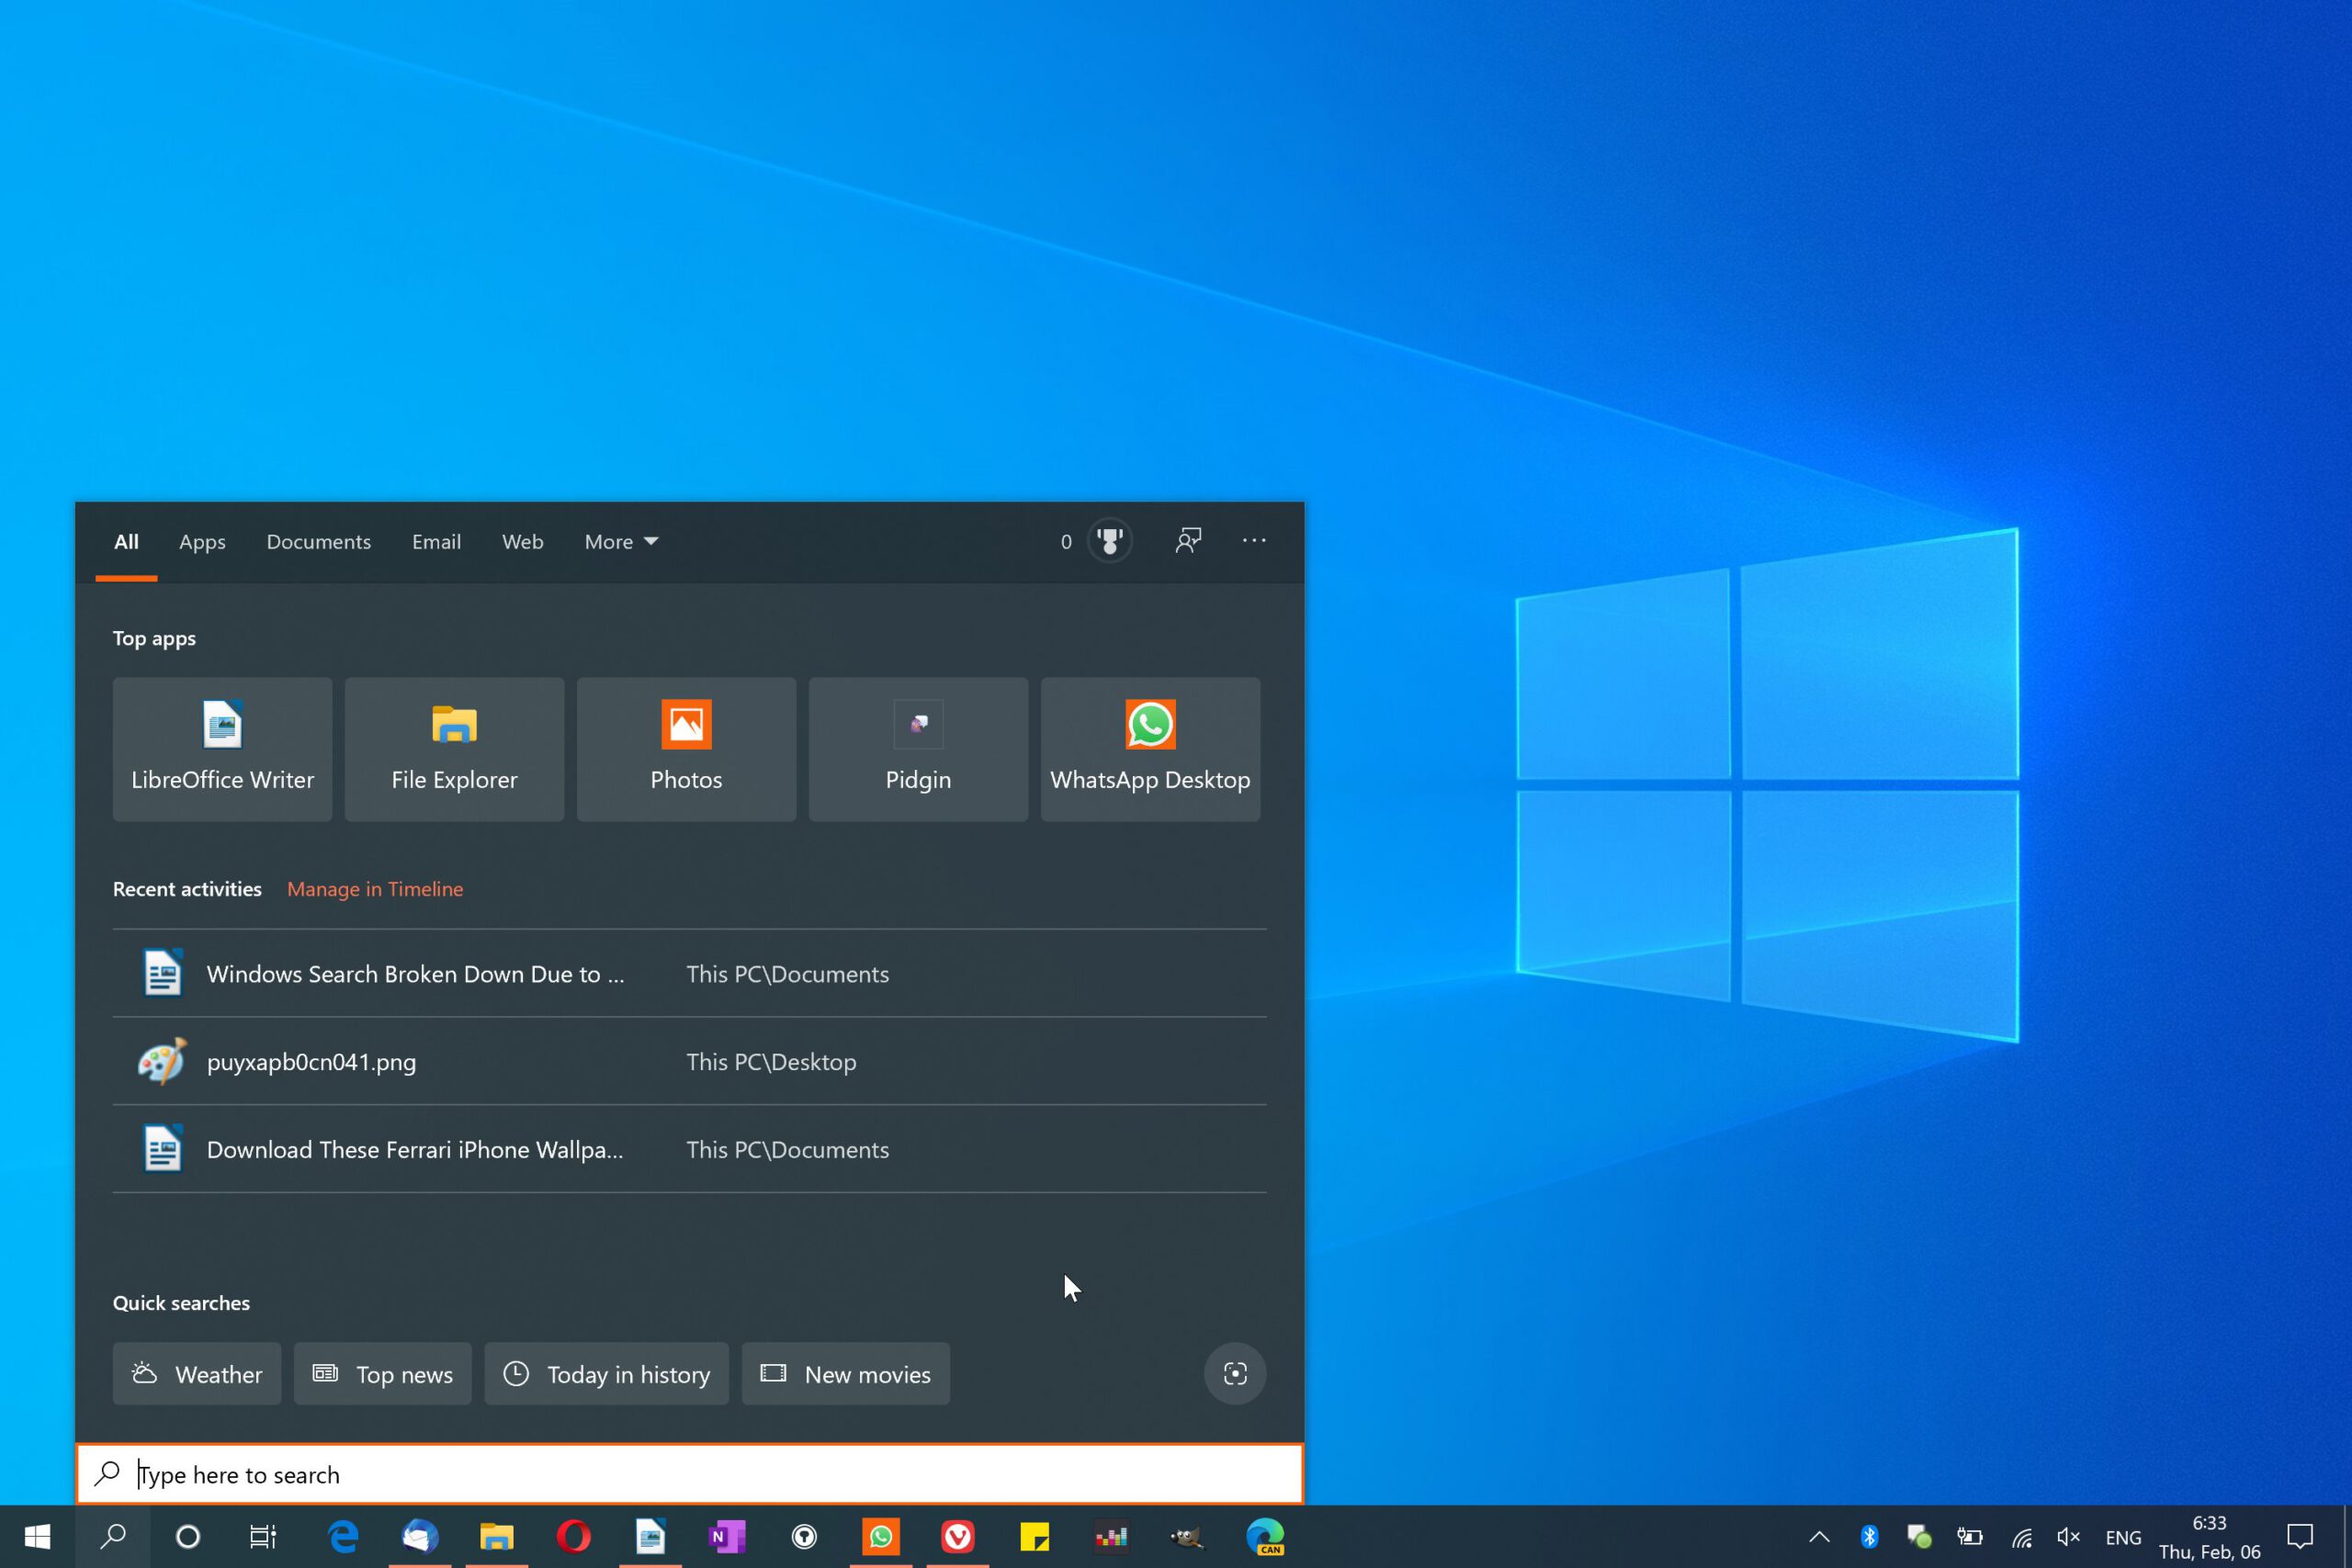
Task: Click the Show desktop sliver button
Action: (2347, 1537)
